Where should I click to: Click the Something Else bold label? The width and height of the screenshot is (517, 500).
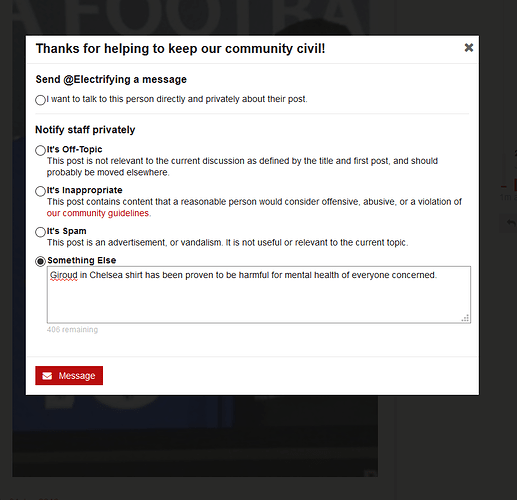coord(82,260)
